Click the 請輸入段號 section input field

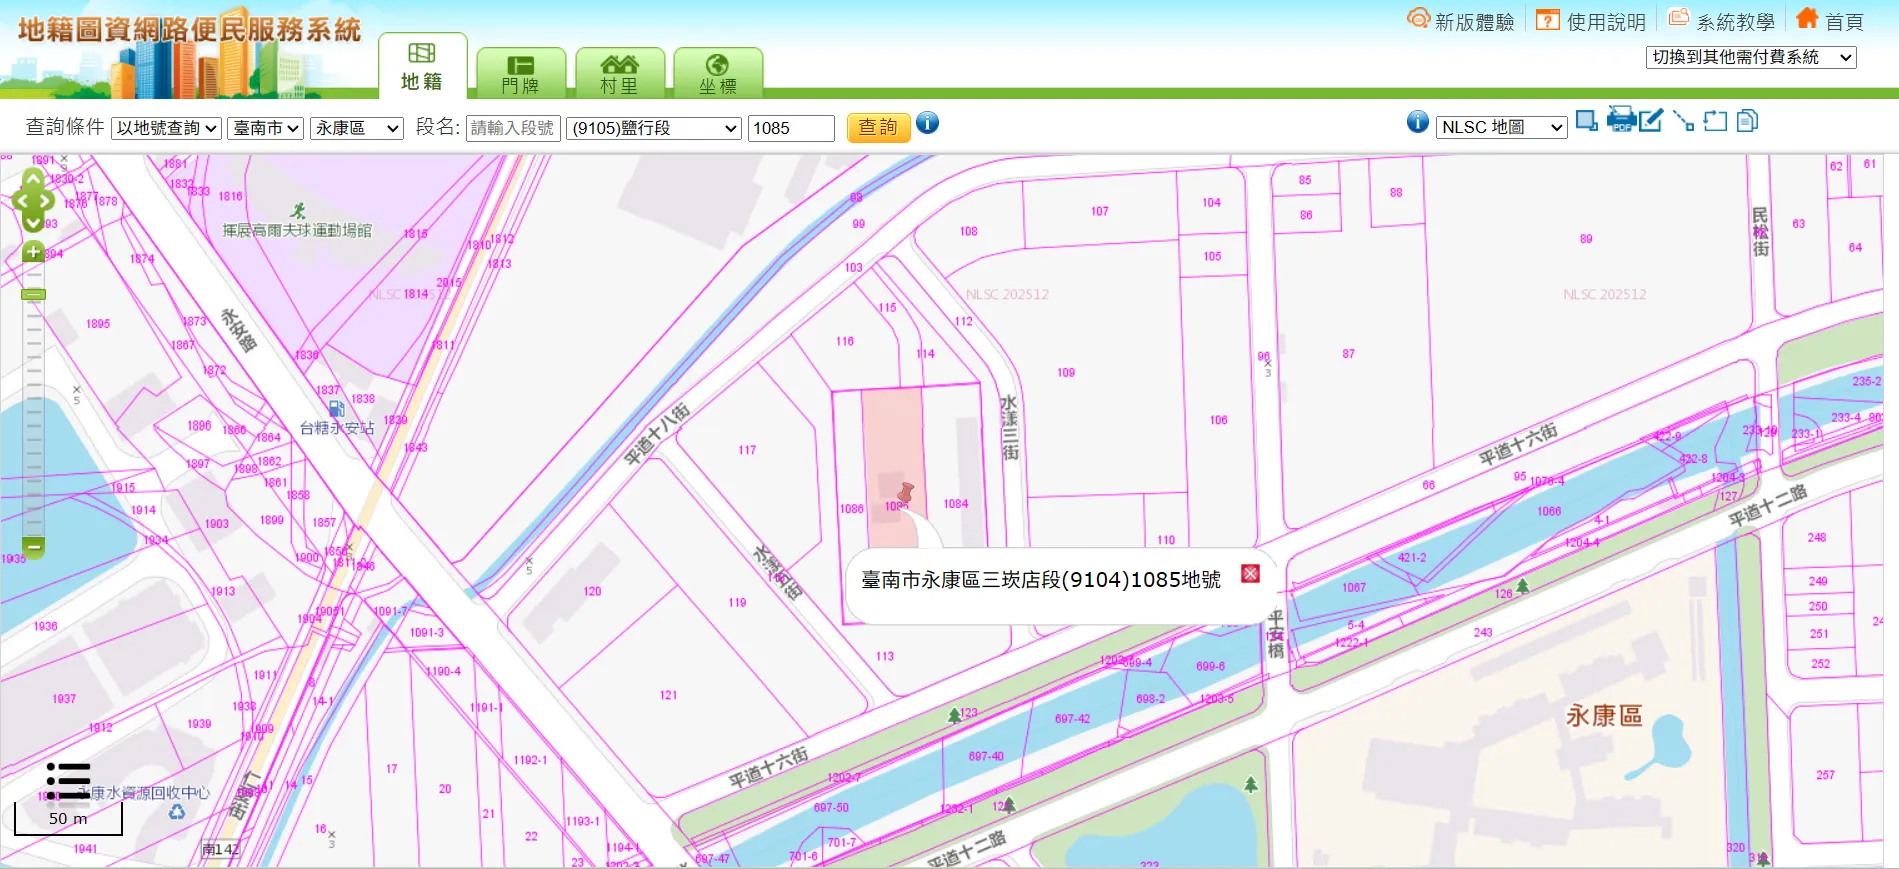tap(513, 128)
